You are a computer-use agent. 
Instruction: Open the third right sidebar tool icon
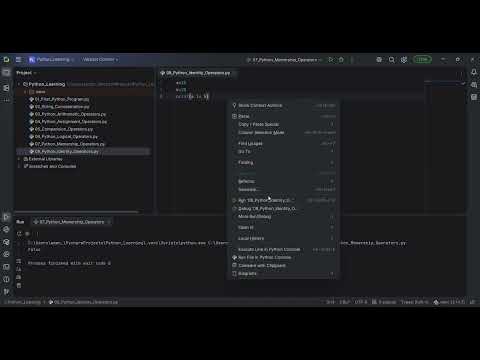[474, 97]
